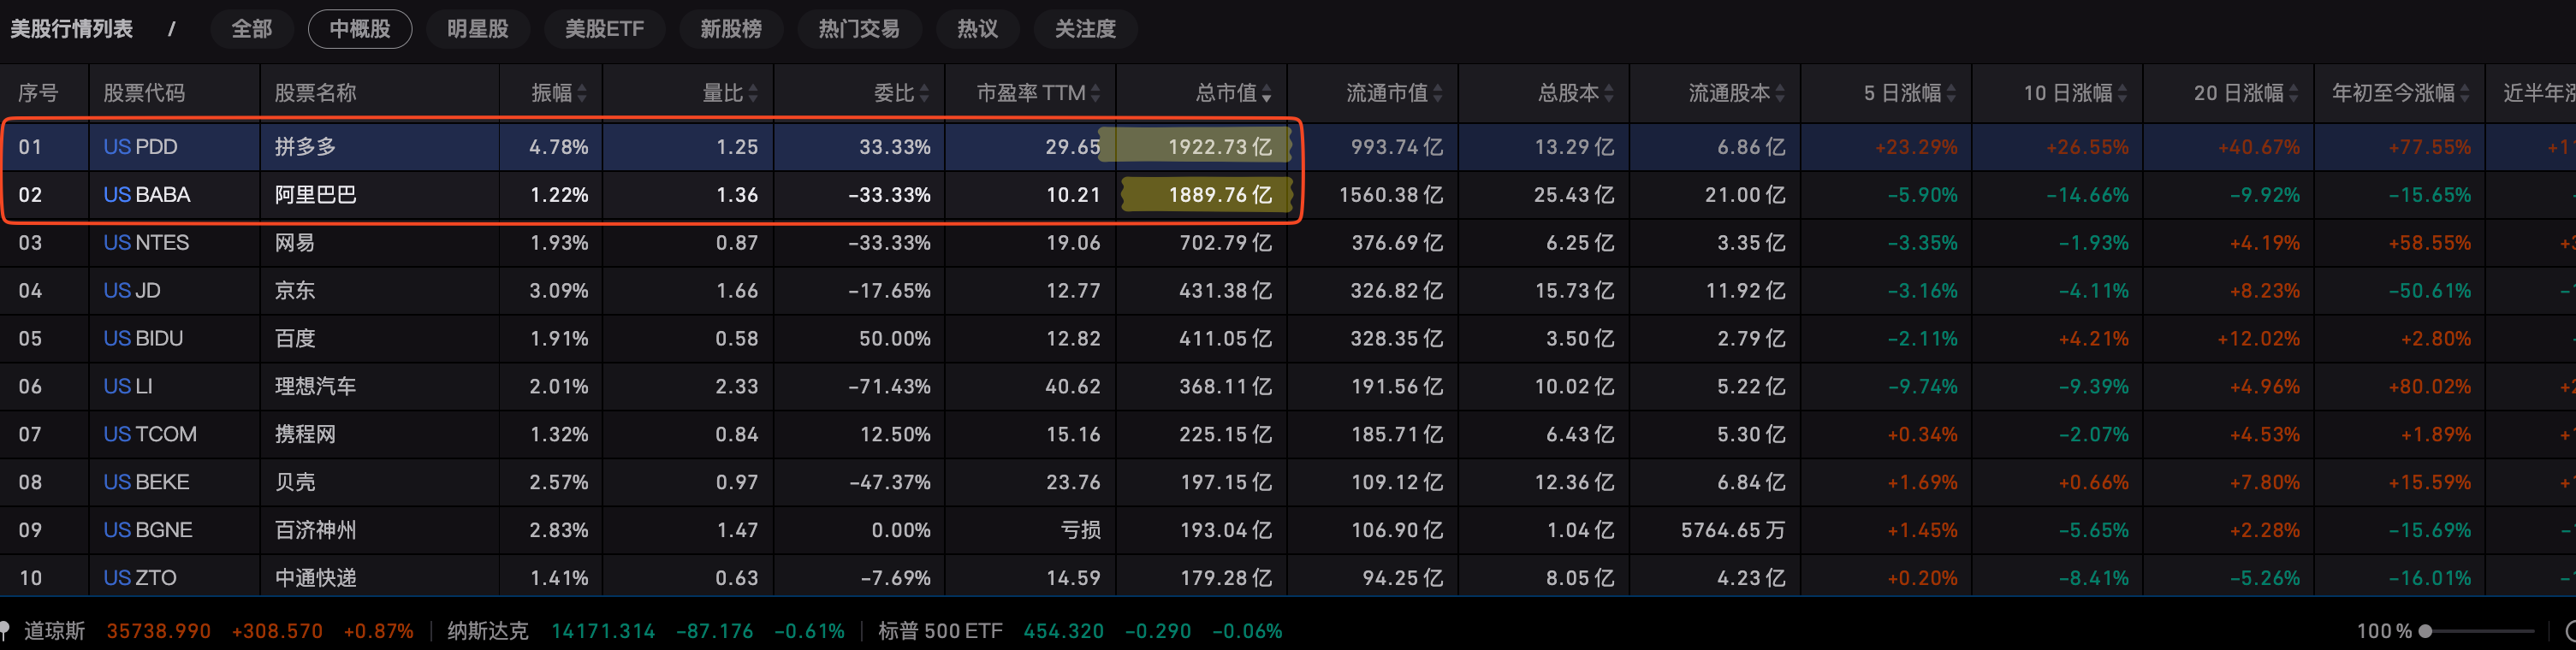Click the 100% zoom slider handle
2576x650 pixels.
(x=2425, y=631)
